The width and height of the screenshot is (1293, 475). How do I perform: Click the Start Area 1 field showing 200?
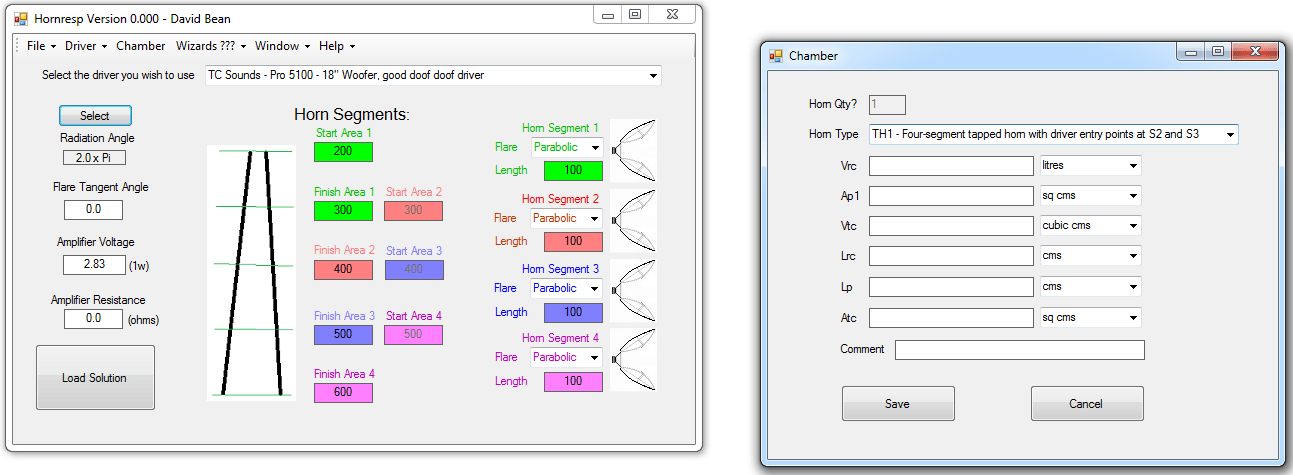click(x=343, y=152)
